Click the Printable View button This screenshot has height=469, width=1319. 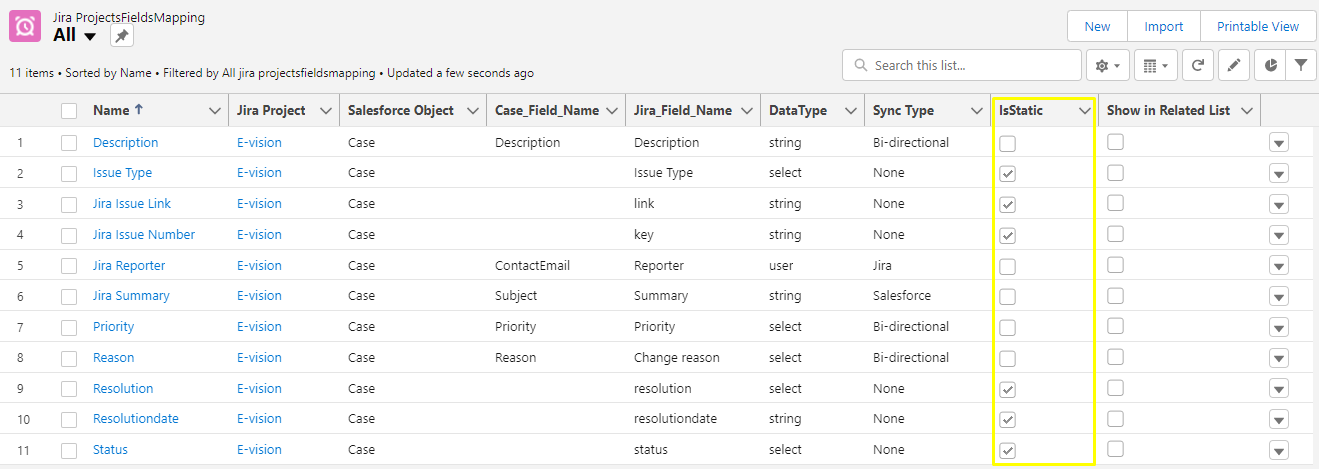1258,27
